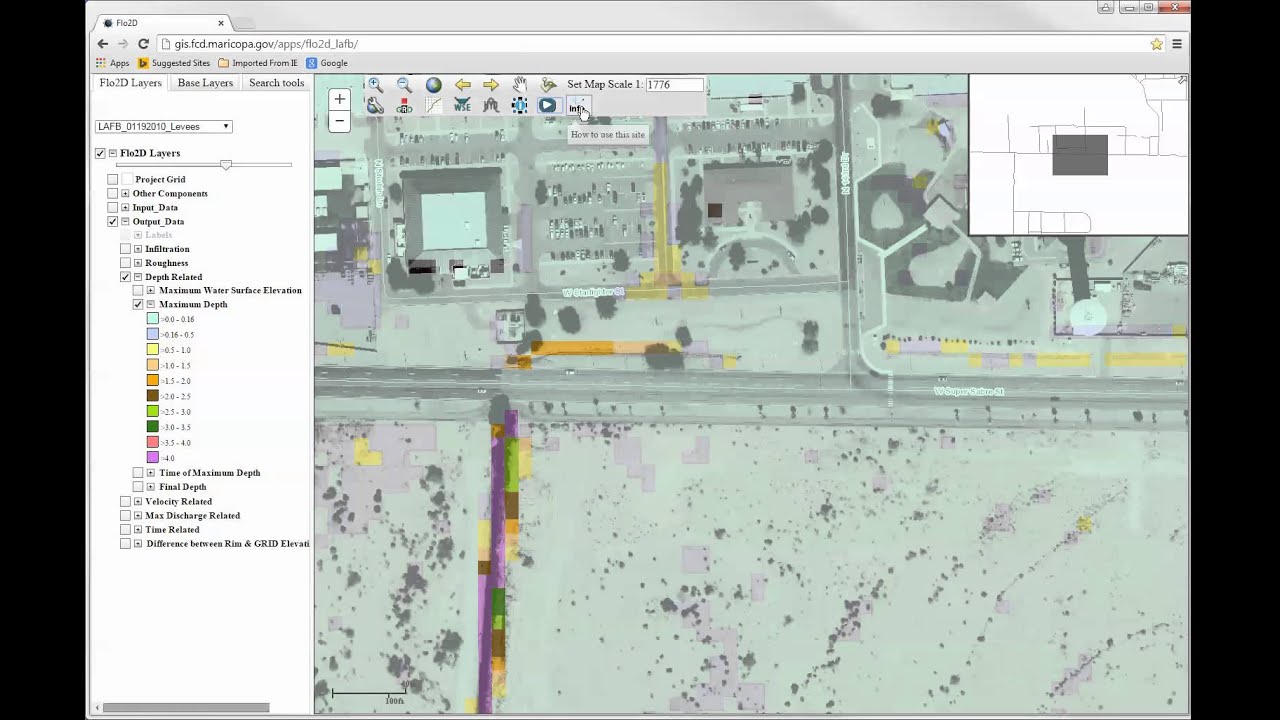Activate the Pan hand tool

520,85
